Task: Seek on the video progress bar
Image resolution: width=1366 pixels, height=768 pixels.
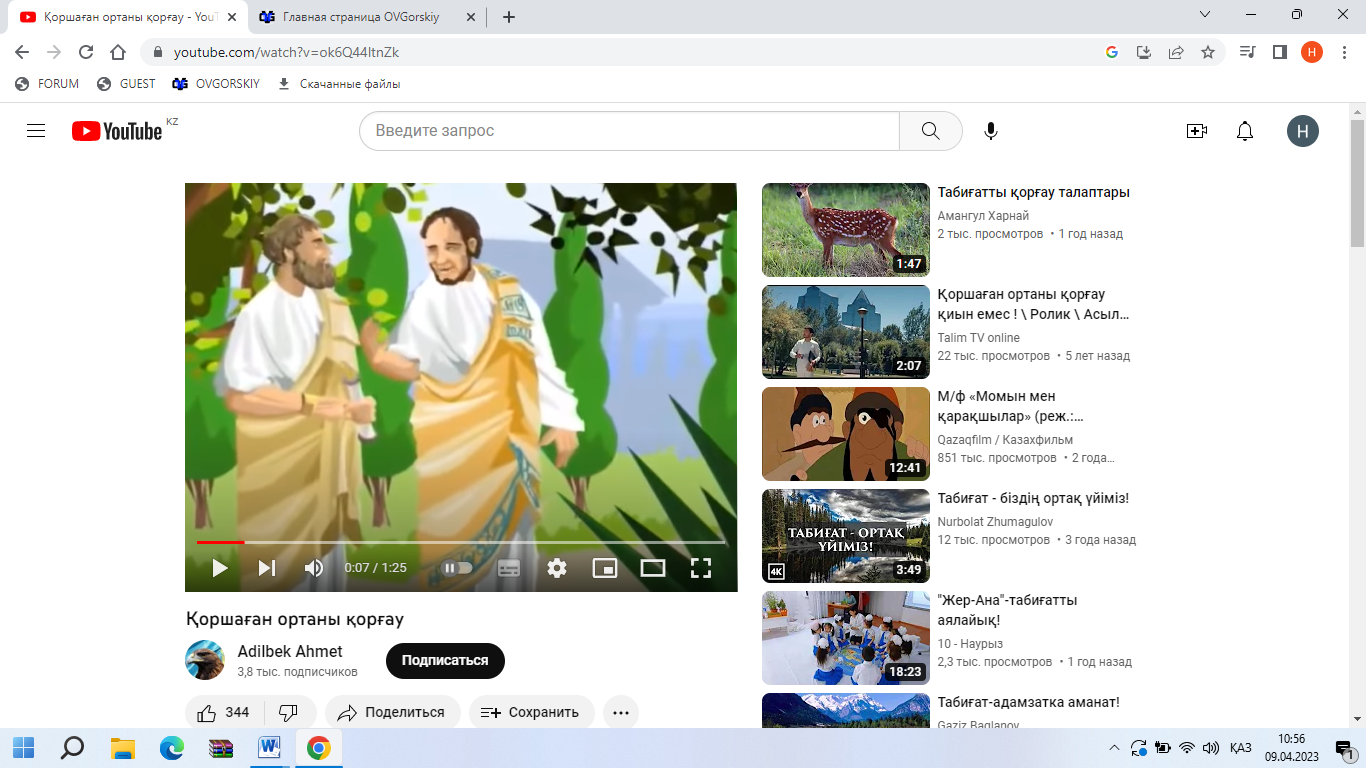Action: (x=461, y=542)
